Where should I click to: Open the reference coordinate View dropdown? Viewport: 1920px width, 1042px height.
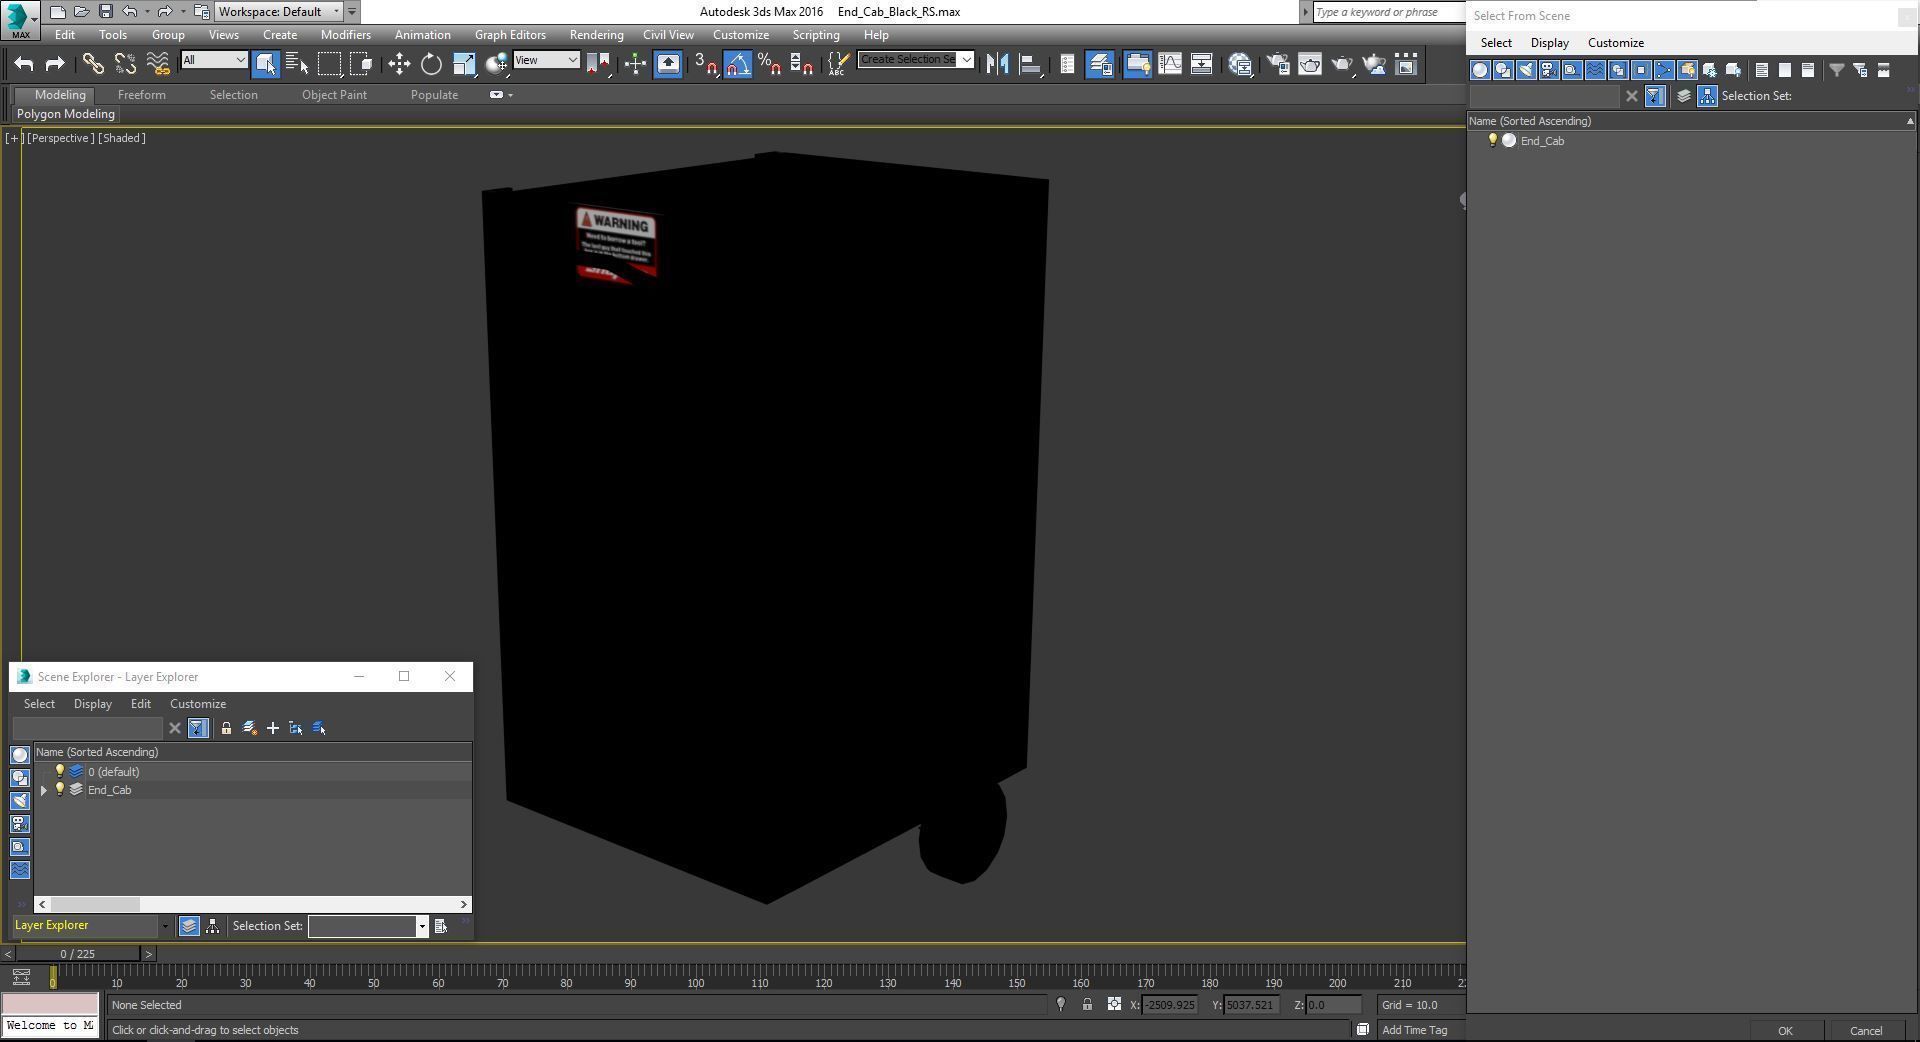click(546, 60)
